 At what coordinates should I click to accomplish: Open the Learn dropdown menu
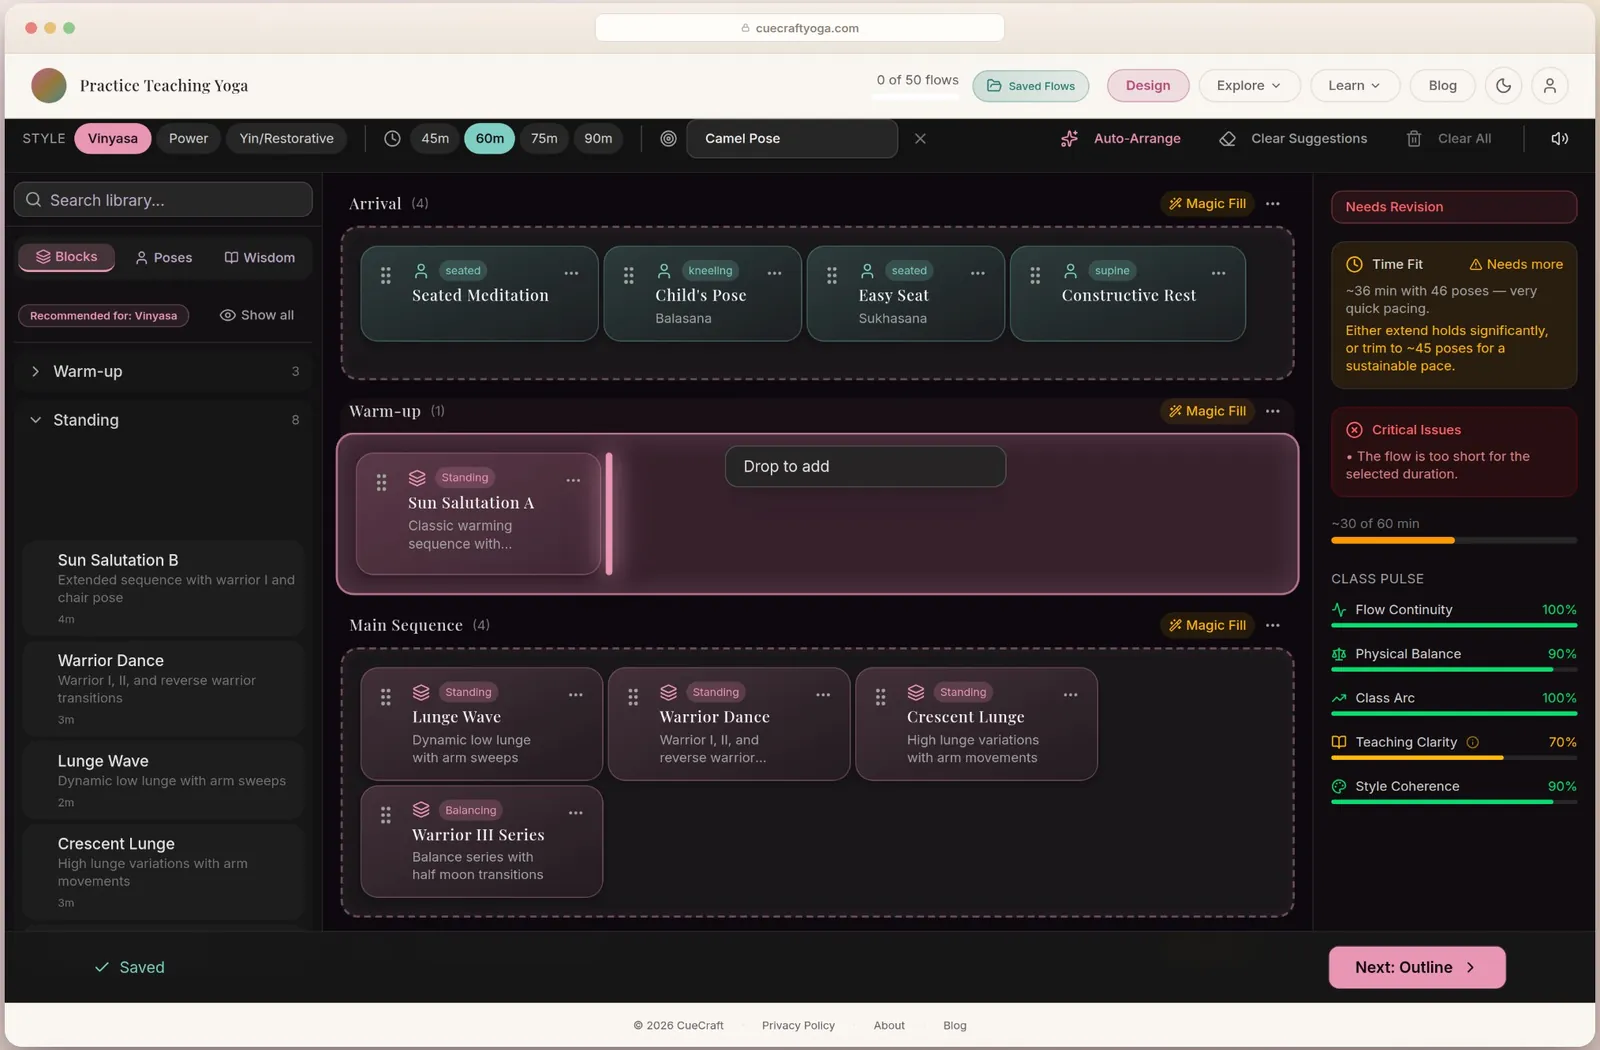pyautogui.click(x=1354, y=86)
